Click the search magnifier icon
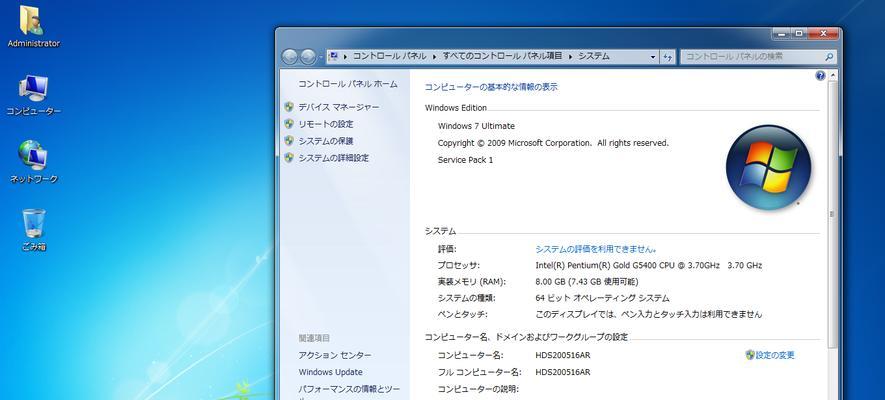The image size is (885, 400). 829,56
